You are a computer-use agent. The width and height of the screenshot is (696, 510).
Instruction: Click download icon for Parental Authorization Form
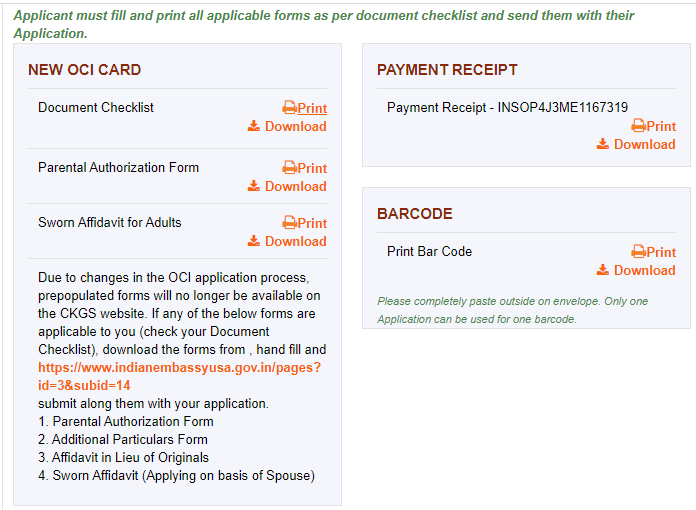(x=254, y=186)
